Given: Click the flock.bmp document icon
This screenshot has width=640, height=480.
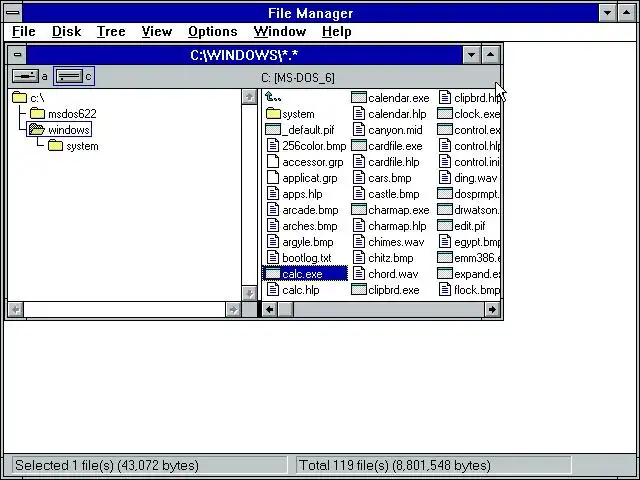Looking at the screenshot, I should point(445,290).
